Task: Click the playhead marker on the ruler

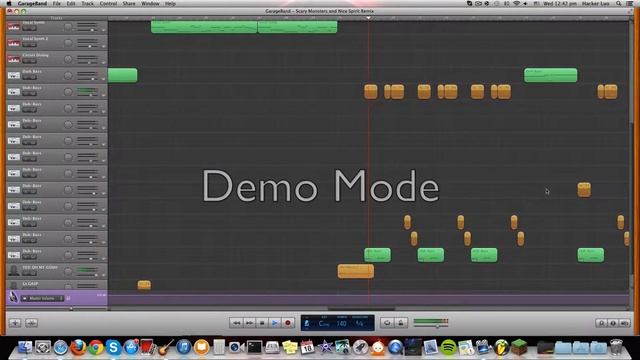Action: point(368,18)
